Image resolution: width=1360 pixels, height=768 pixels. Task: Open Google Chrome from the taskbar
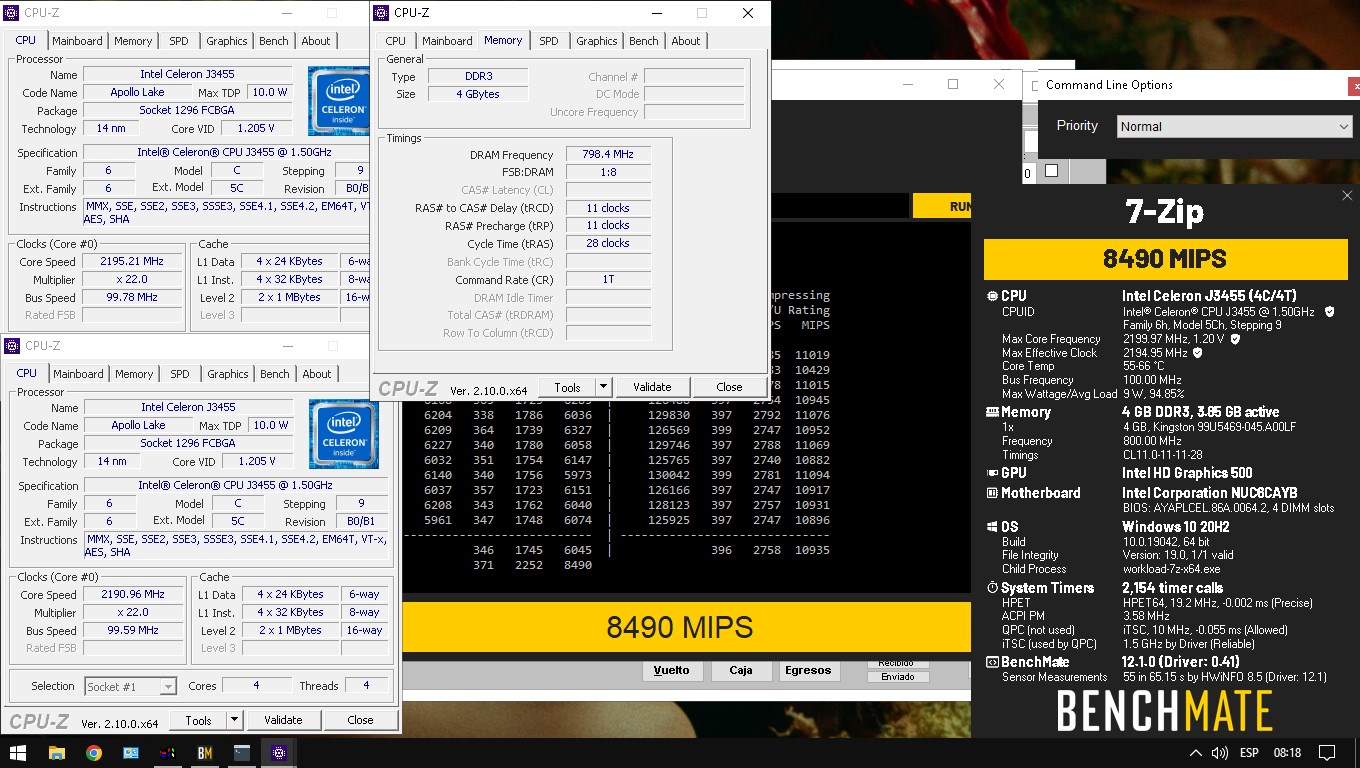[93, 752]
